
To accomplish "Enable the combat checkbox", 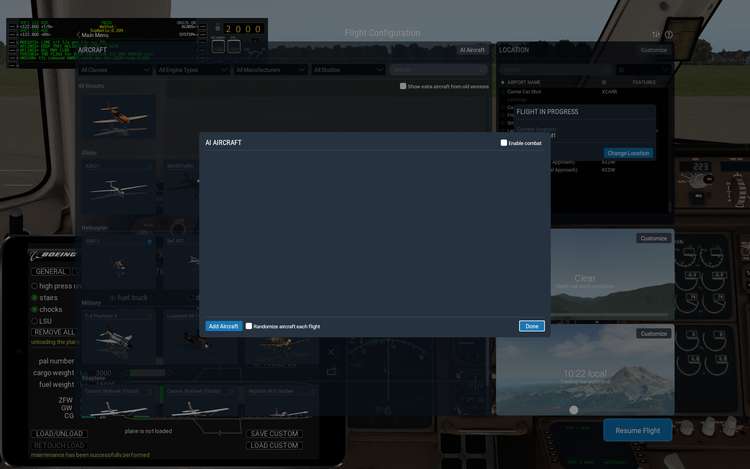I will point(504,143).
